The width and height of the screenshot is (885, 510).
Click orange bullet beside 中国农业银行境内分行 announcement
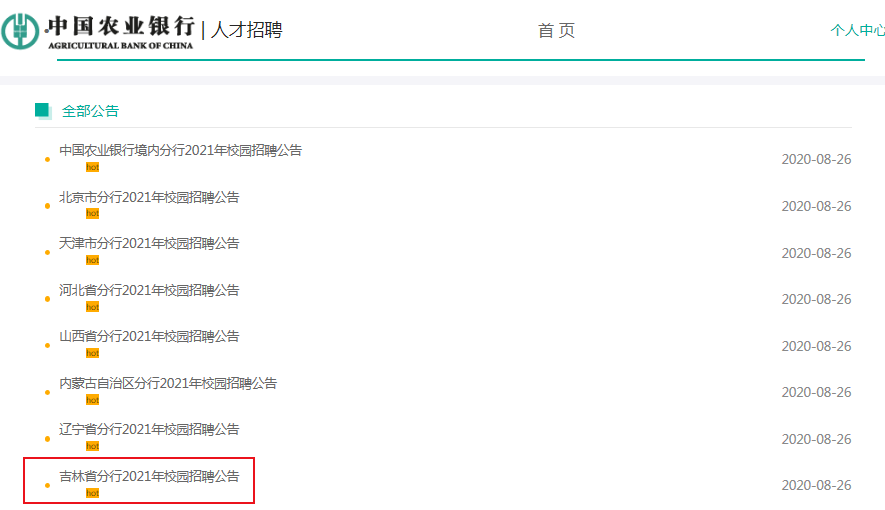coord(47,160)
